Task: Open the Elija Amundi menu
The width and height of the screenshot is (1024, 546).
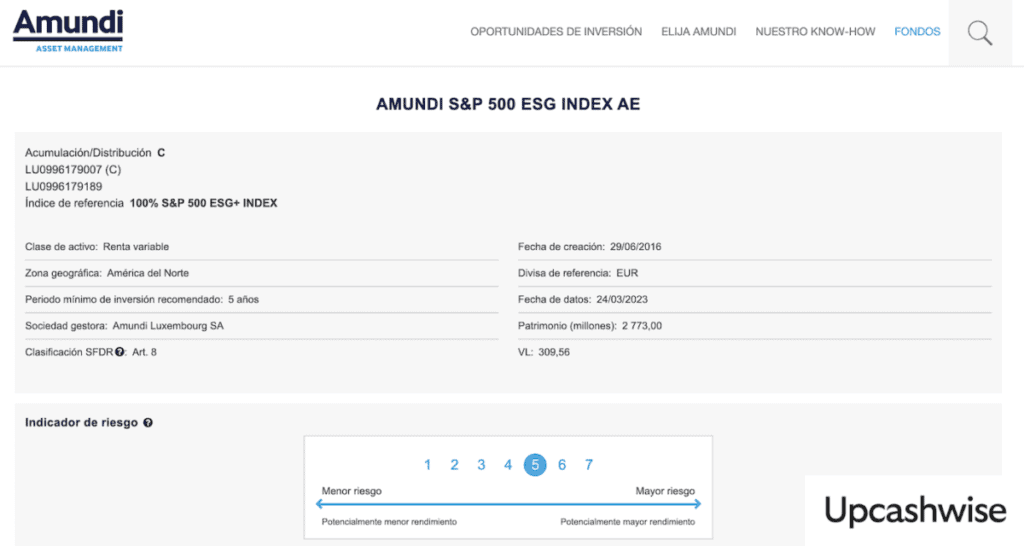Action: pos(698,31)
